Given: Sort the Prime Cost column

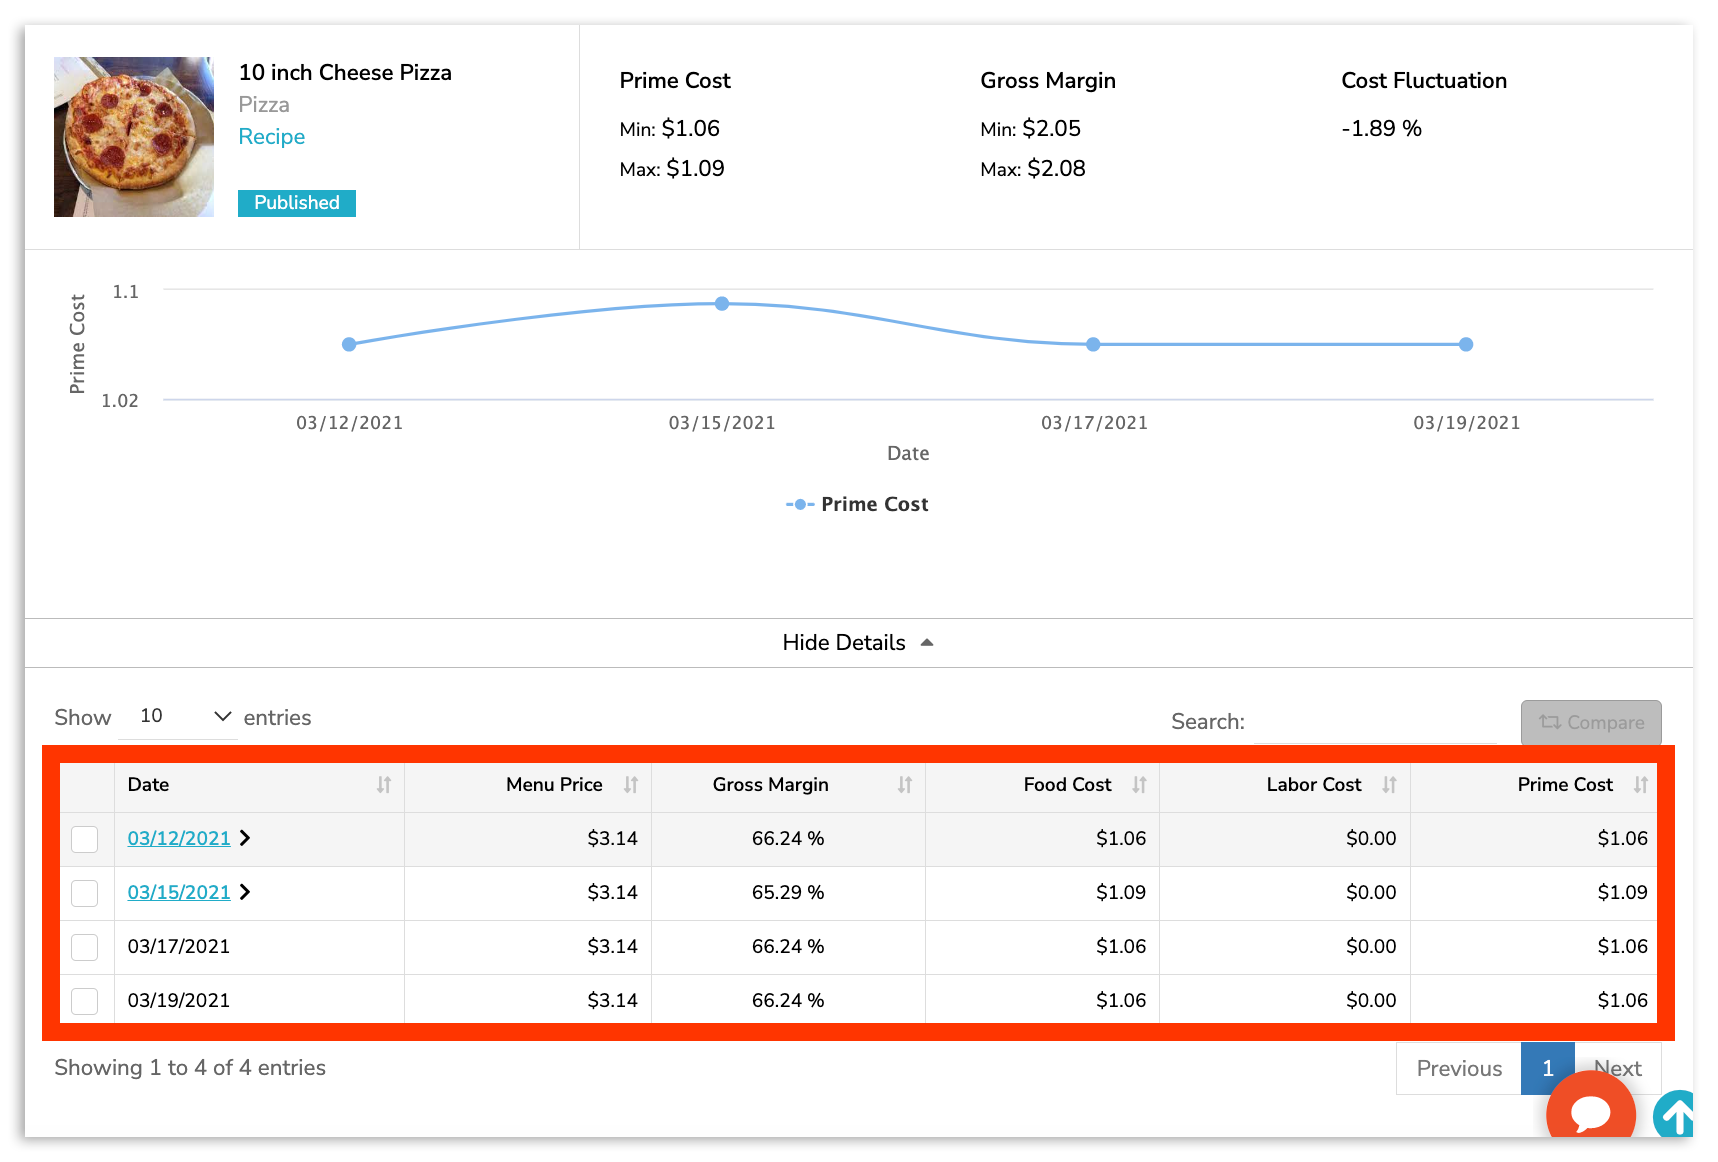Looking at the screenshot, I should (x=1641, y=786).
